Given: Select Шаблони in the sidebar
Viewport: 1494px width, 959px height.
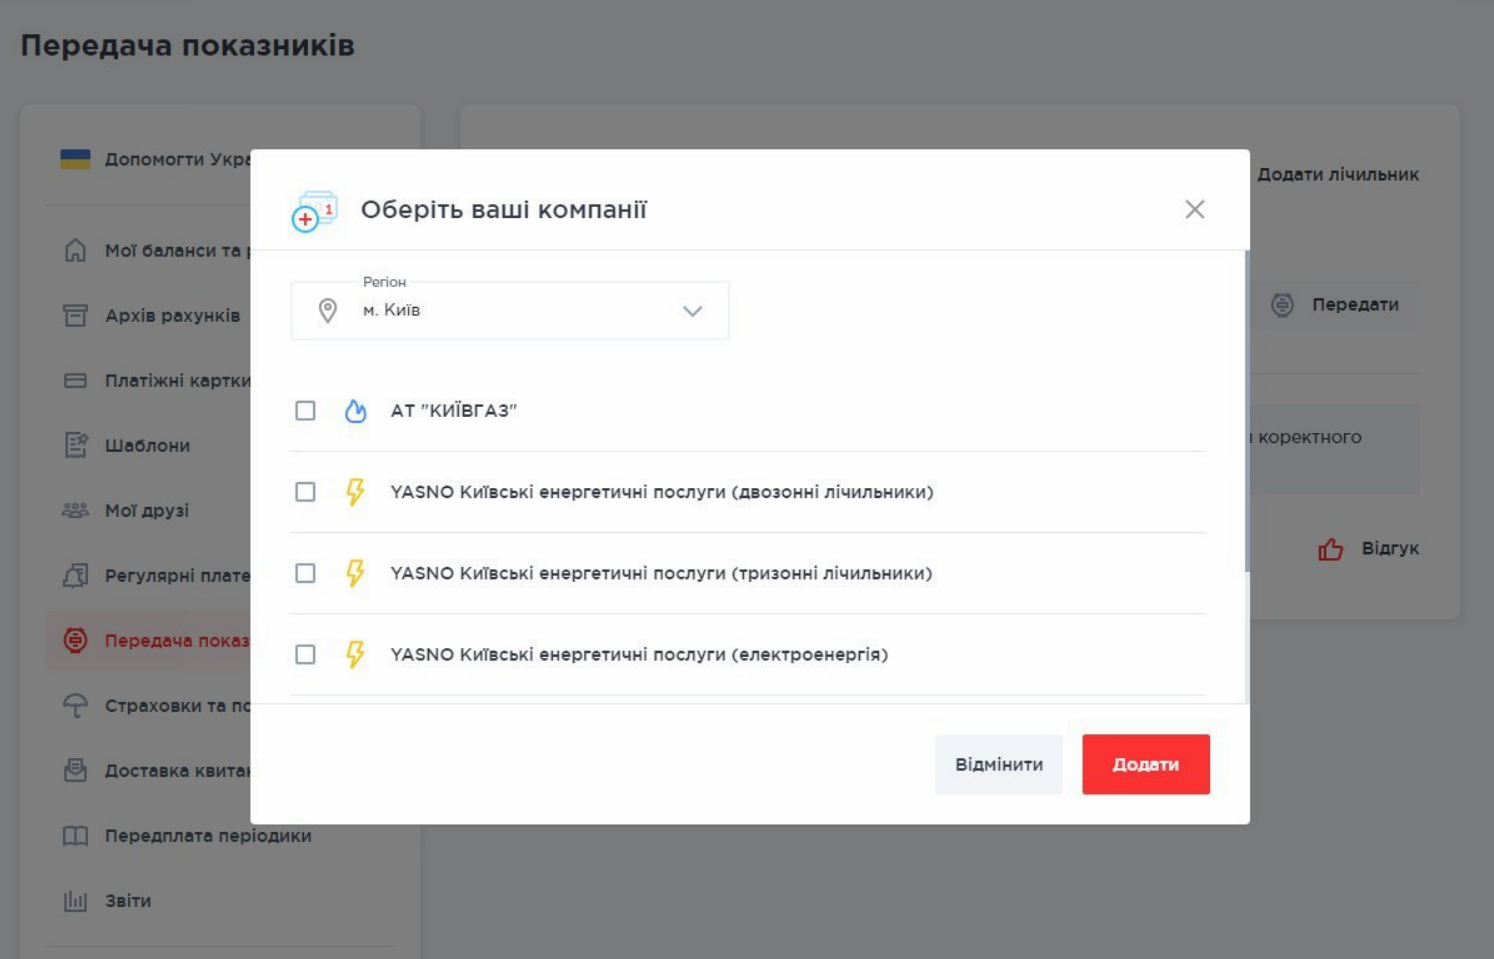Looking at the screenshot, I should coord(148,445).
